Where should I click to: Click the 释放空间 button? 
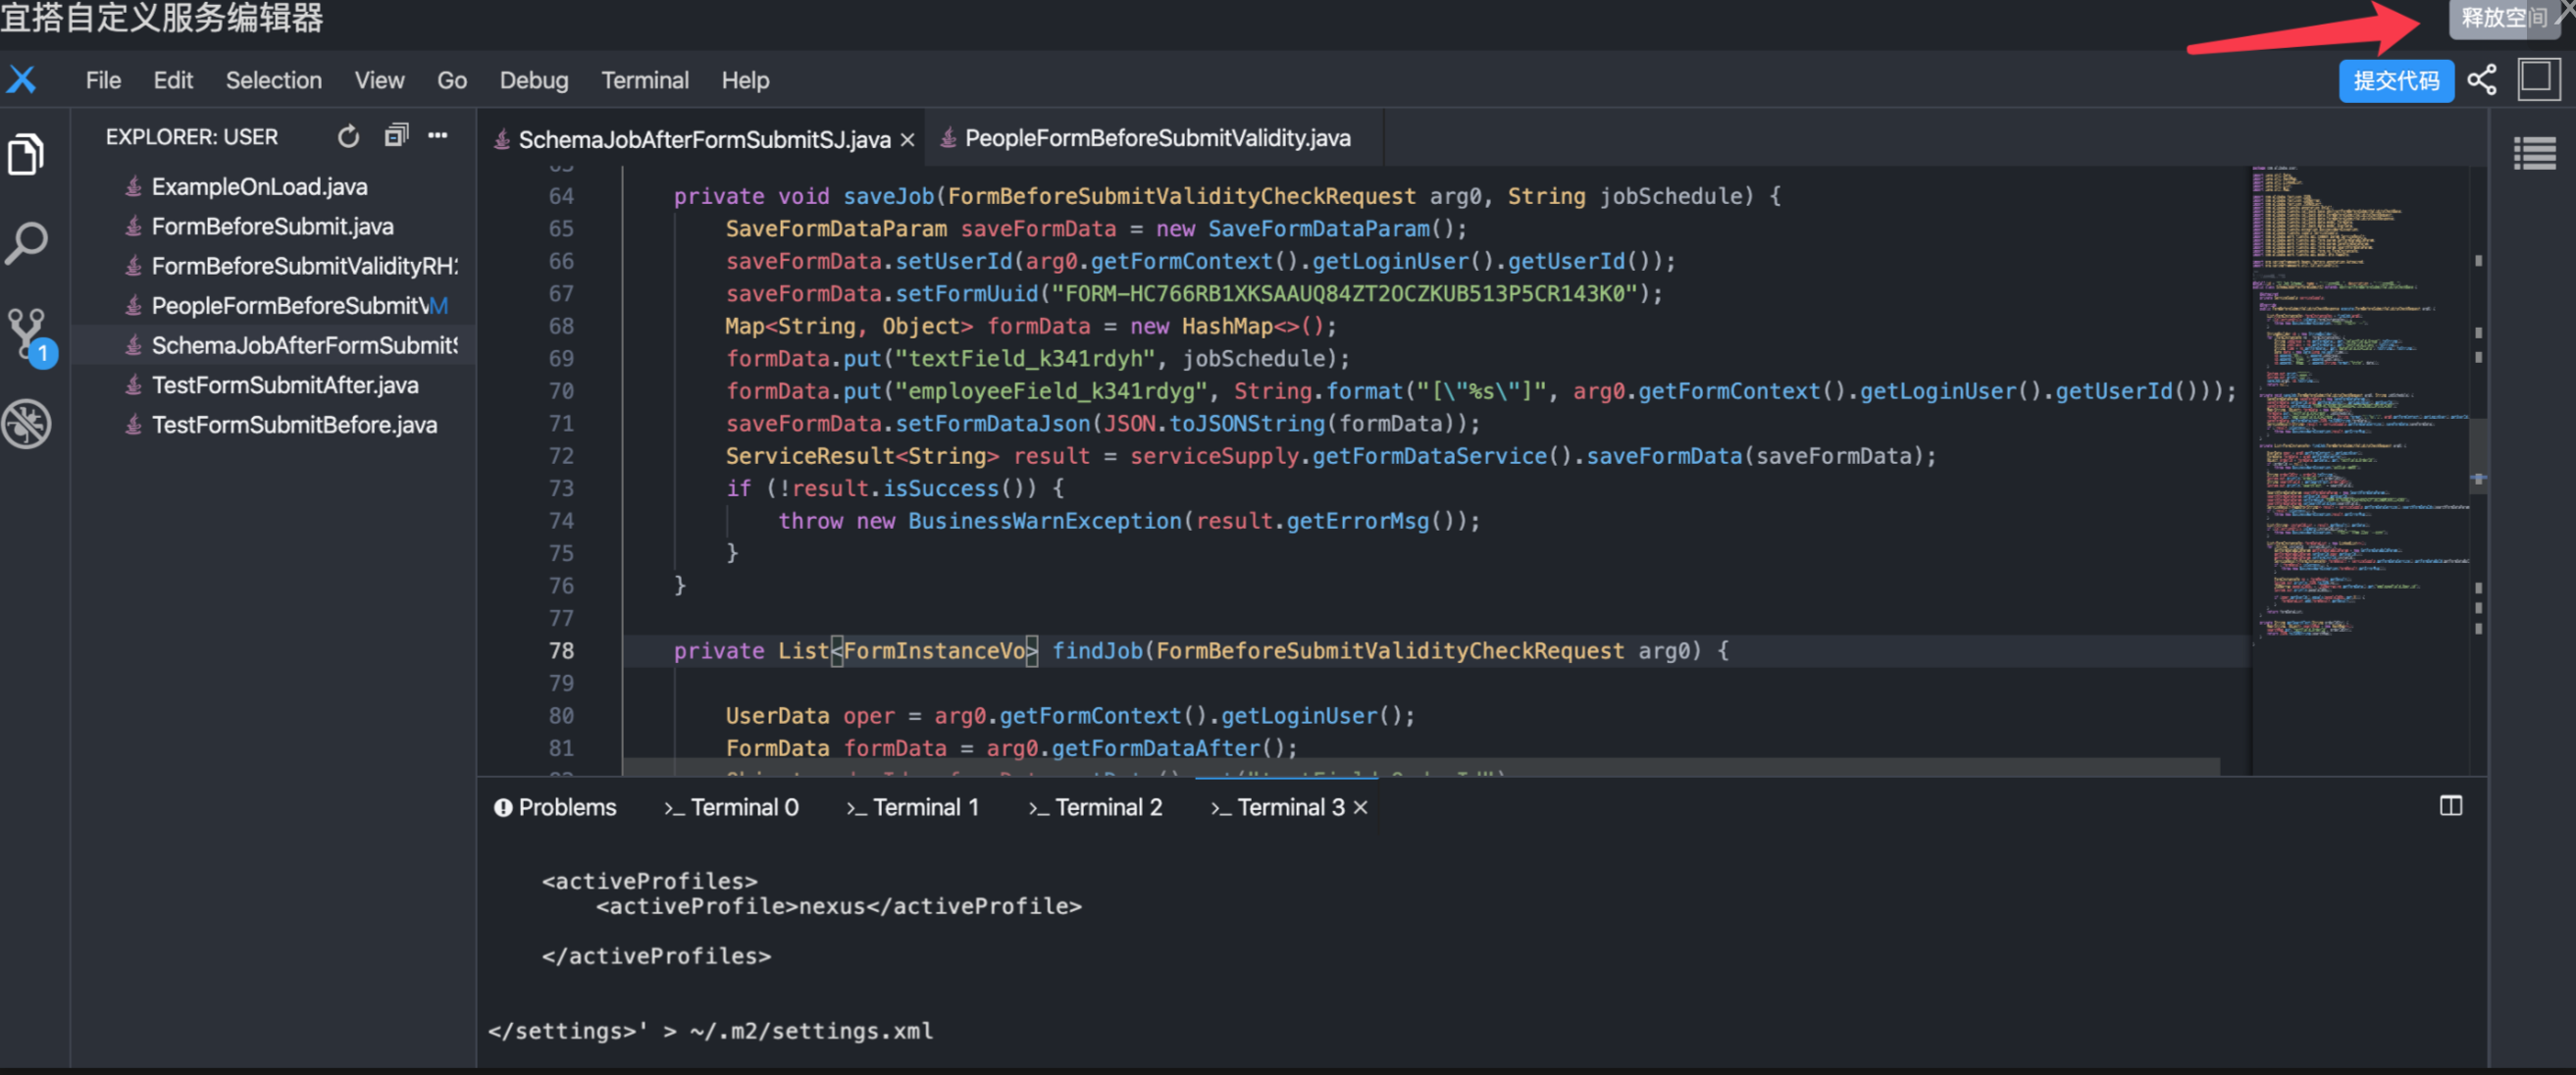[x=2501, y=18]
